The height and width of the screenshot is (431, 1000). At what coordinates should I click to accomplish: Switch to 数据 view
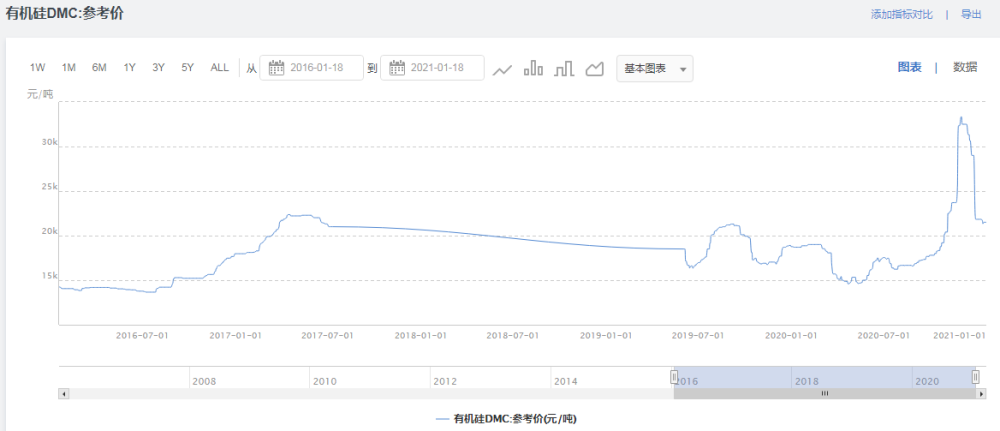[965, 68]
